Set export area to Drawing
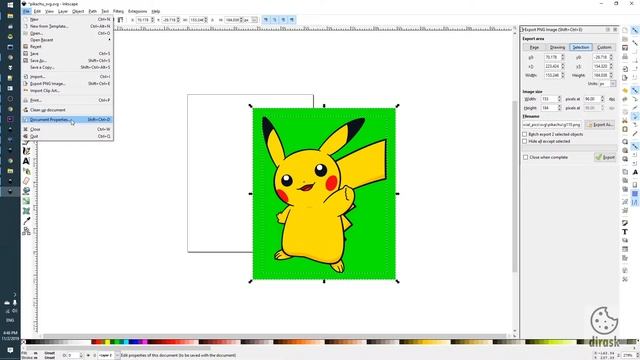640x360 pixels. (557, 47)
